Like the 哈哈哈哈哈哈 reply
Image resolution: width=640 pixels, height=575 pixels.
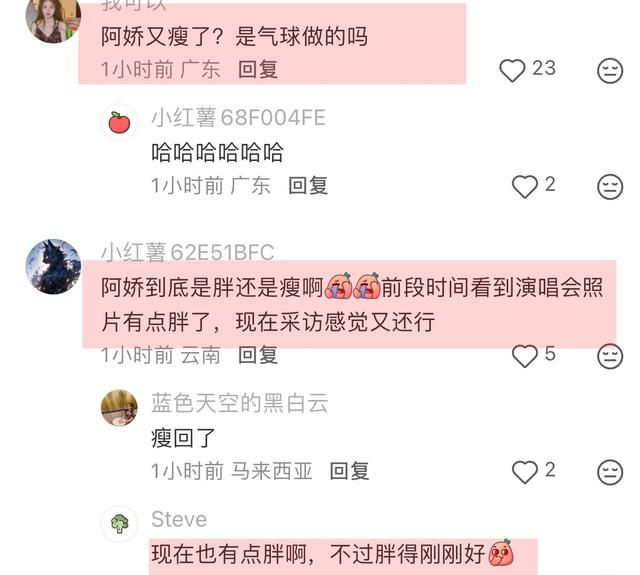click(x=524, y=186)
